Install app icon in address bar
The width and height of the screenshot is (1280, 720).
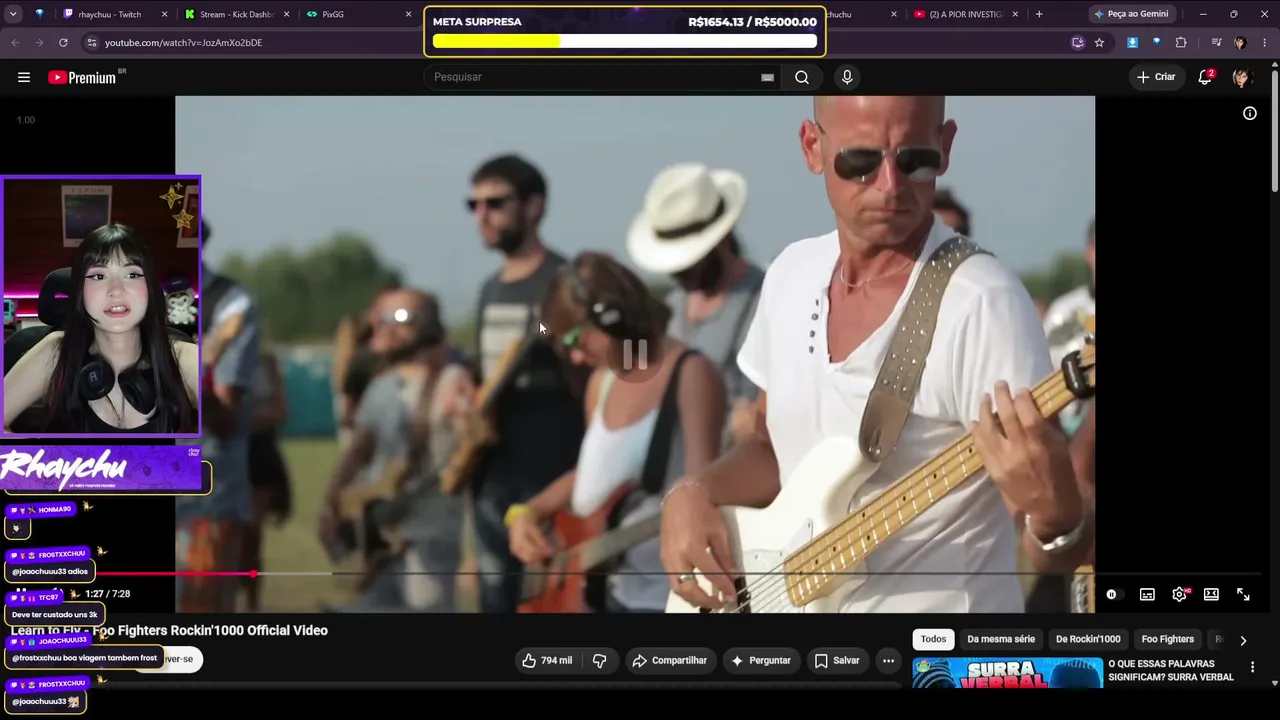[1077, 43]
